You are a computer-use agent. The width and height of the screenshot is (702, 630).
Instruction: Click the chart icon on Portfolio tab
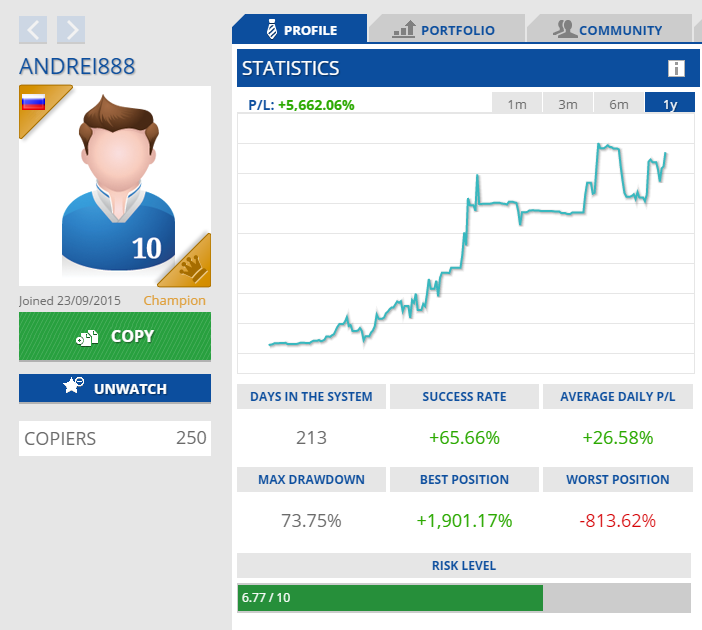tap(404, 30)
